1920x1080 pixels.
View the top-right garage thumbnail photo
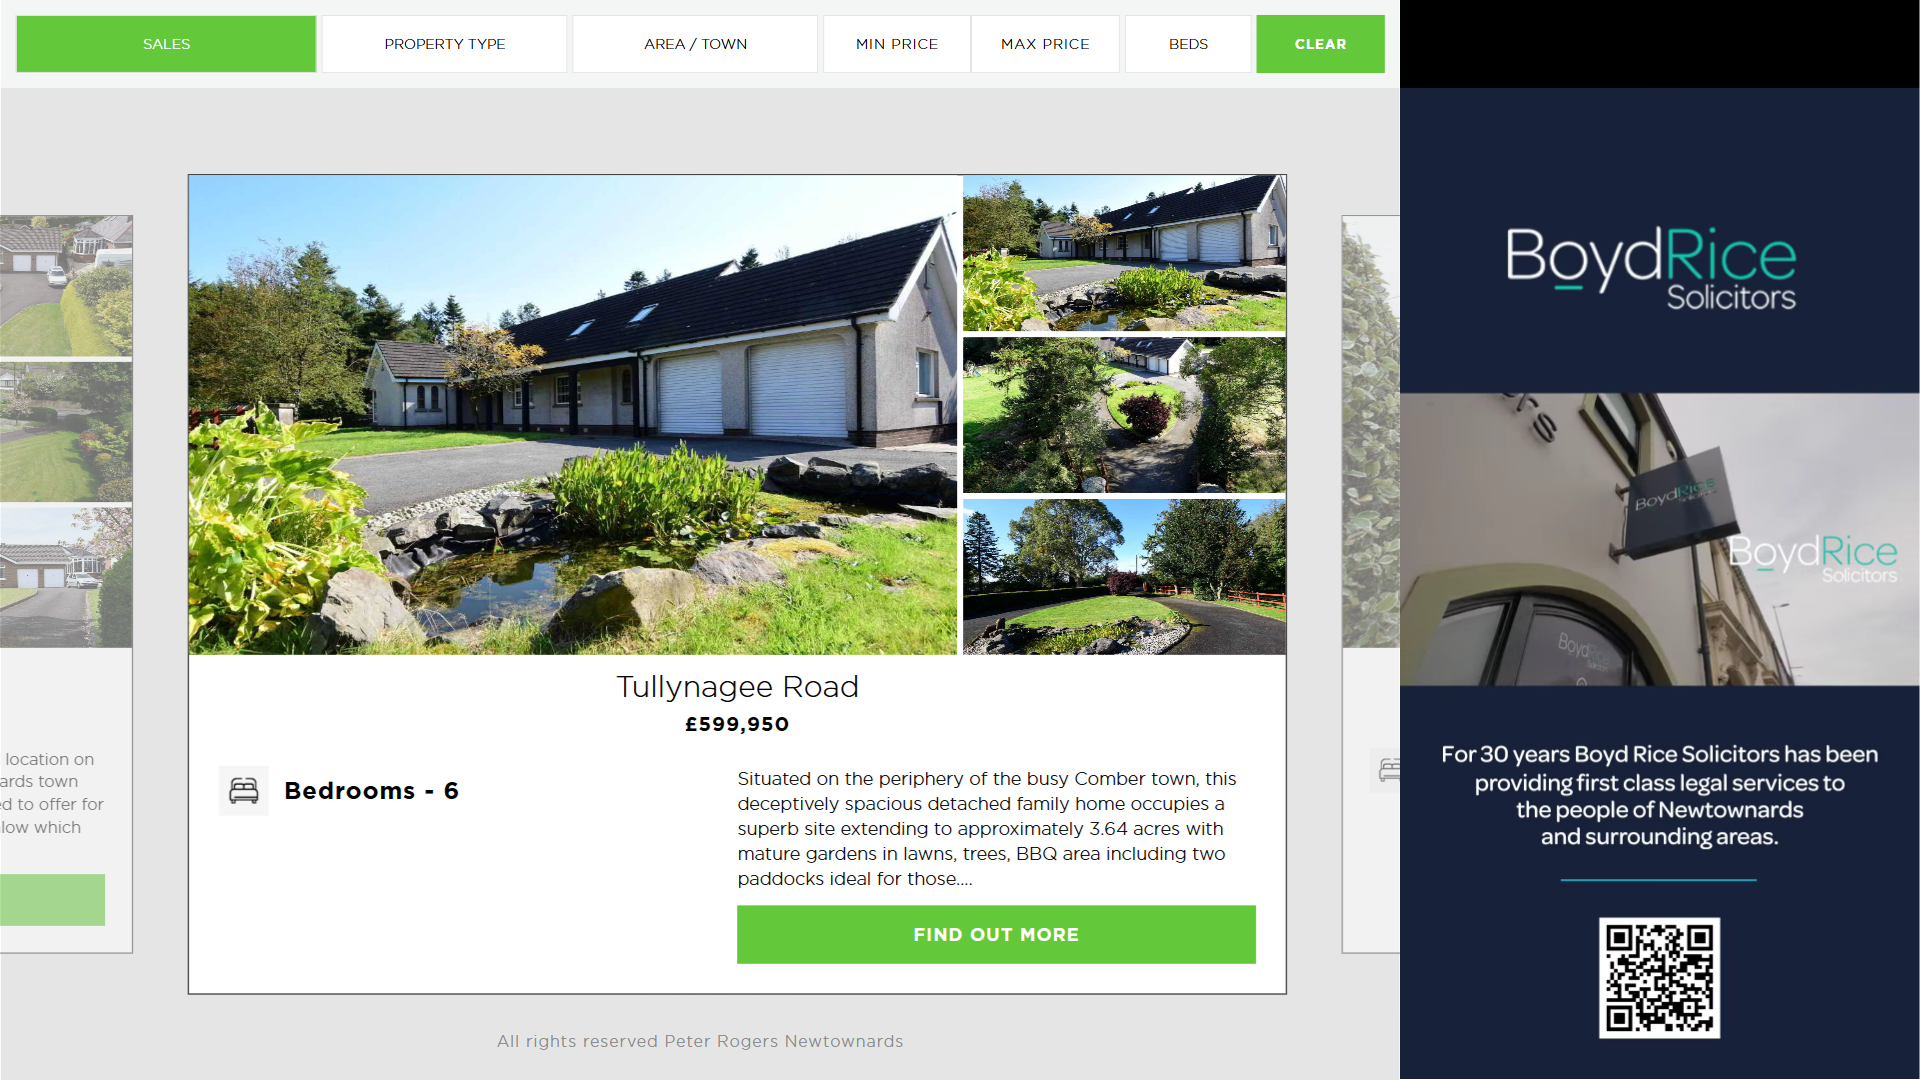click(x=1124, y=254)
